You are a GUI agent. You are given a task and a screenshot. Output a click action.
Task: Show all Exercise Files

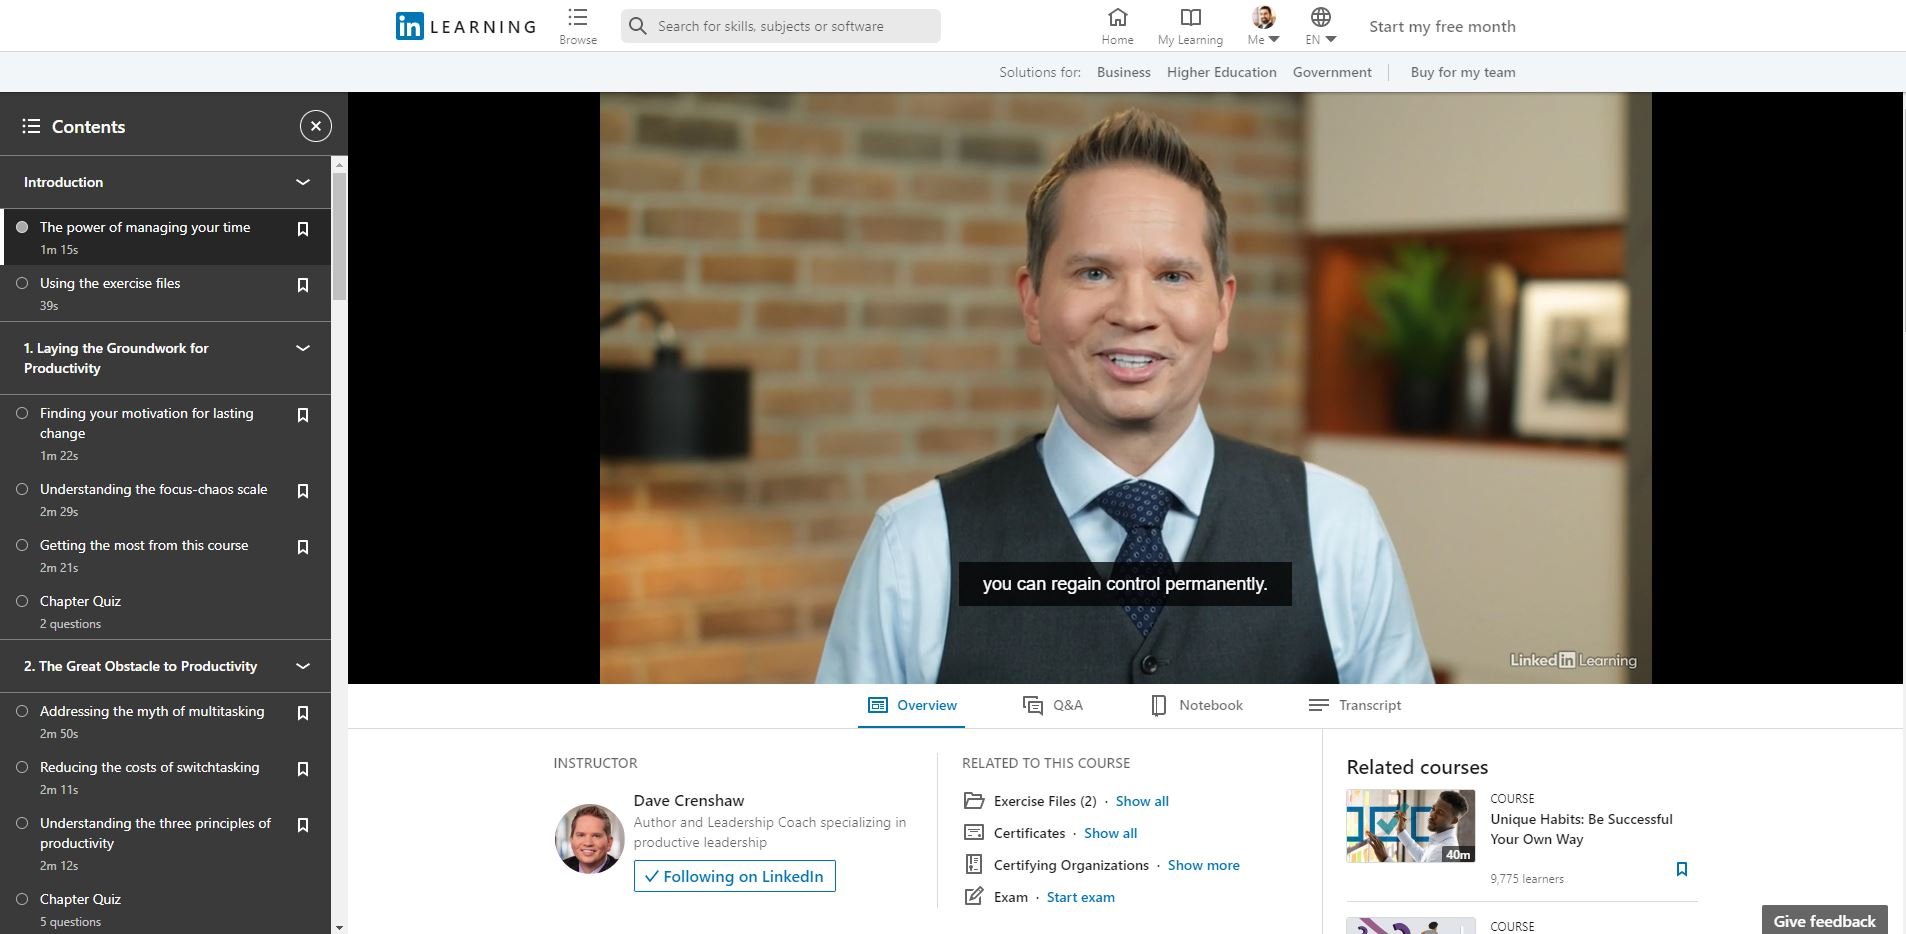point(1142,801)
